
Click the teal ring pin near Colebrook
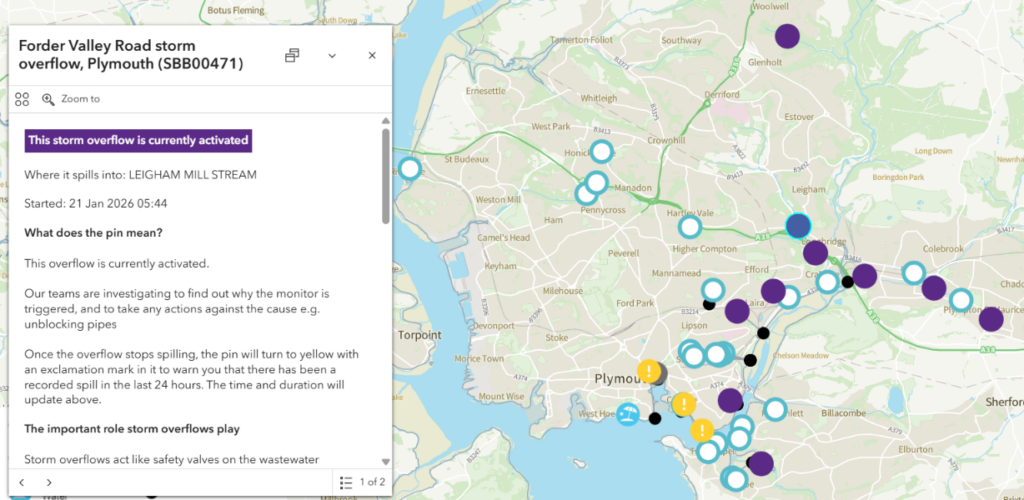coord(913,272)
